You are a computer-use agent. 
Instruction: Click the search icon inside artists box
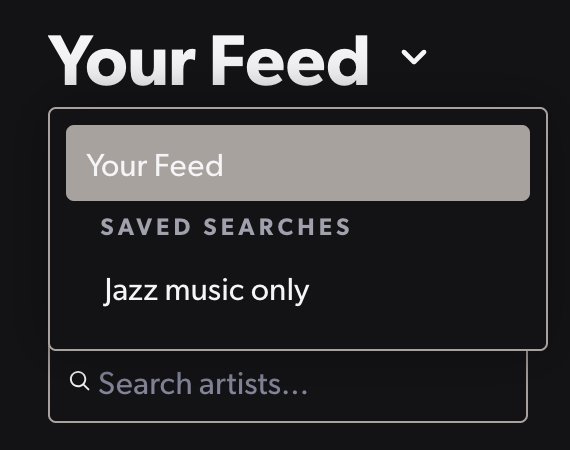pos(79,381)
